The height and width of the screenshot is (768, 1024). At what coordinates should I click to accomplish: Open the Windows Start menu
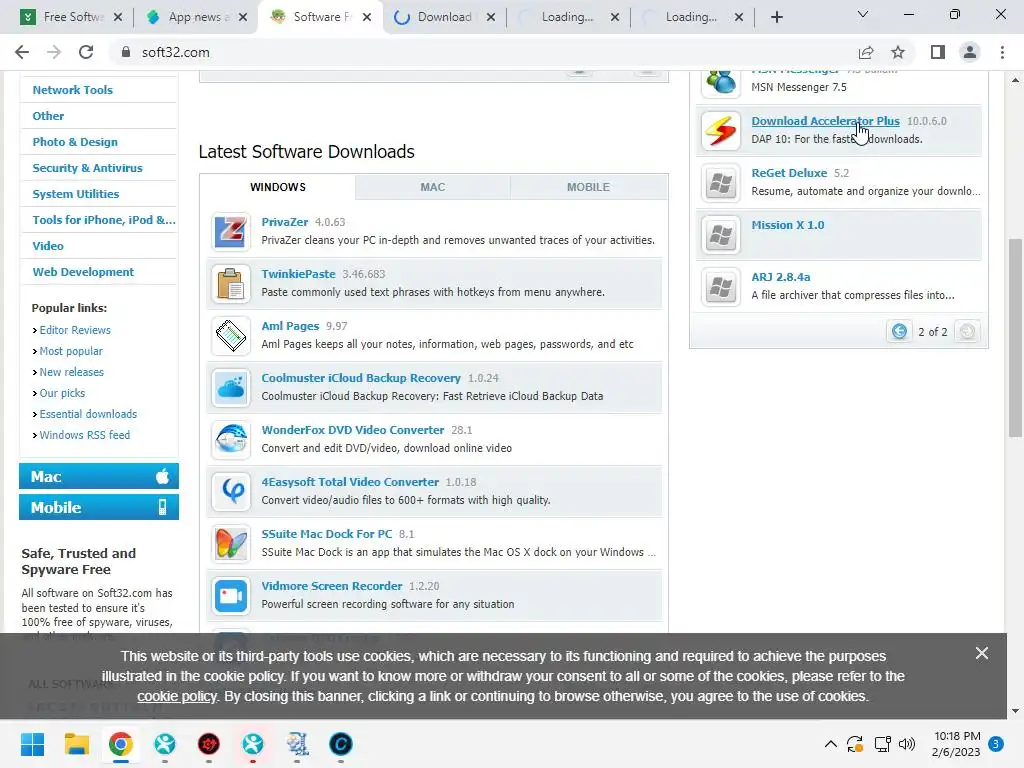pyautogui.click(x=32, y=744)
